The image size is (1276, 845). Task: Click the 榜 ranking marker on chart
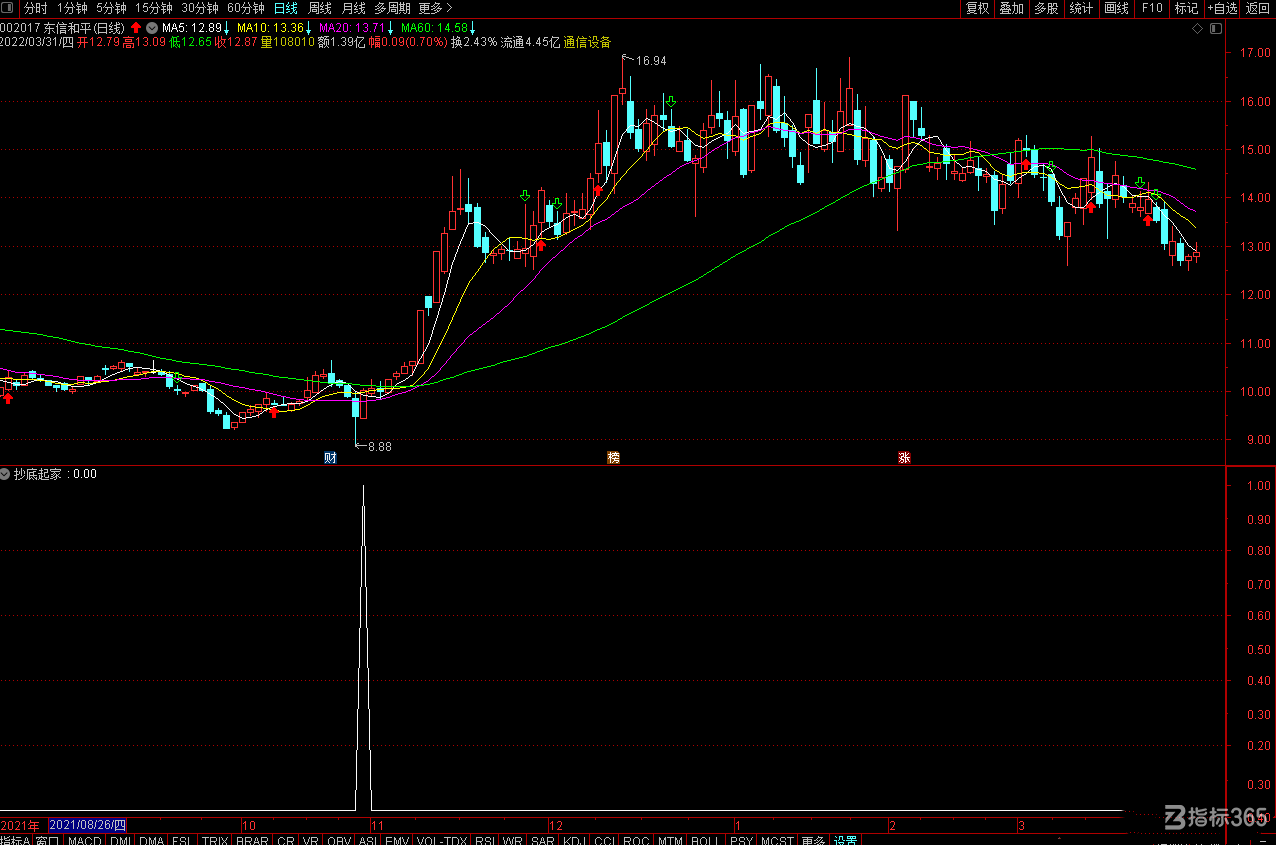pyautogui.click(x=614, y=458)
